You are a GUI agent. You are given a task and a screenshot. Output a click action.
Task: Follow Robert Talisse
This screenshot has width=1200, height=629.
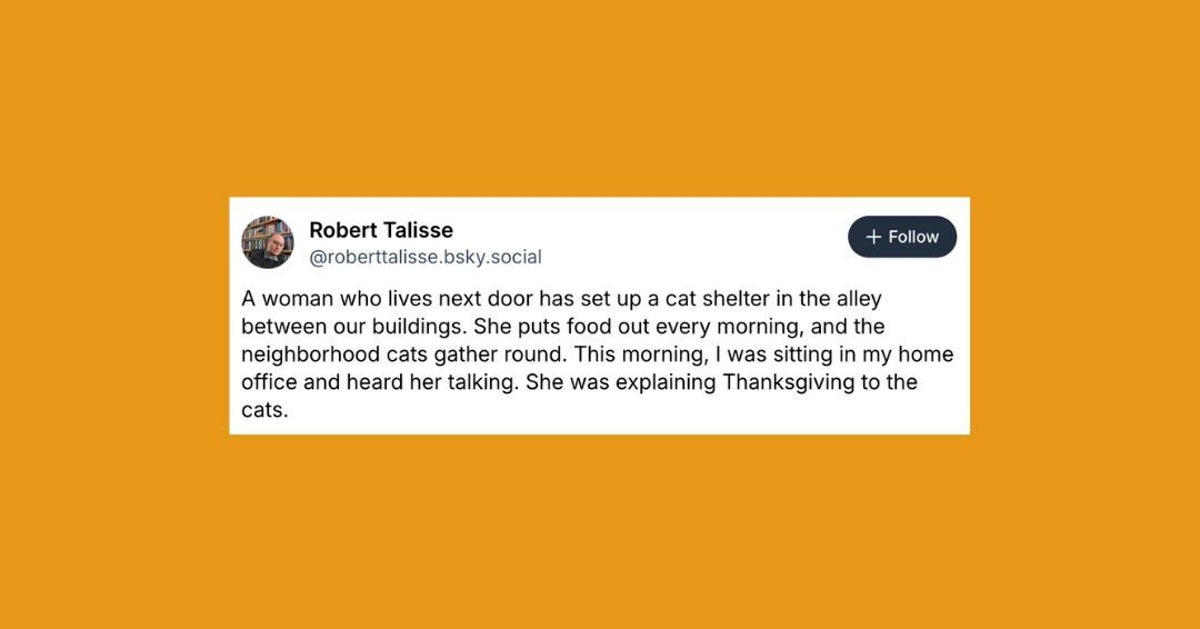pos(902,237)
